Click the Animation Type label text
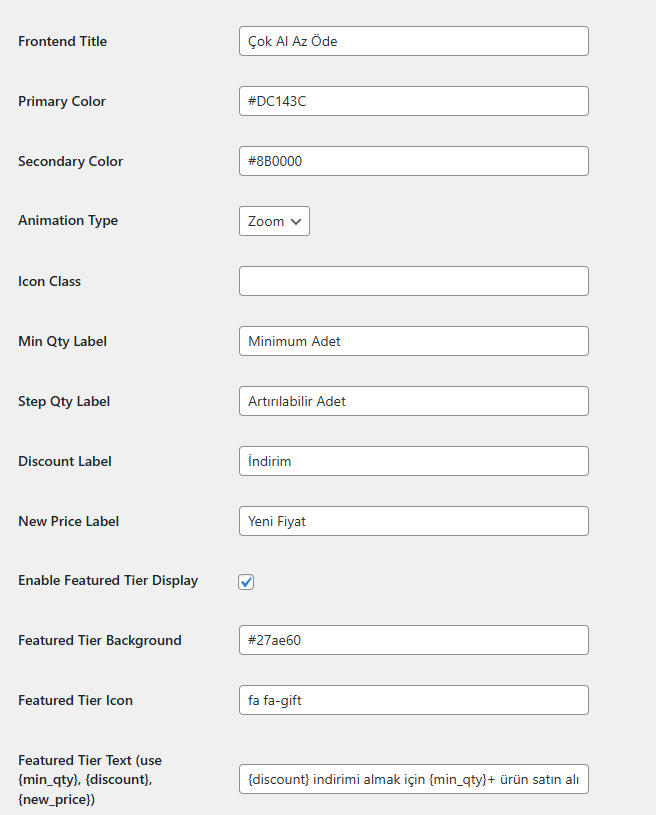This screenshot has height=815, width=656. tap(68, 220)
